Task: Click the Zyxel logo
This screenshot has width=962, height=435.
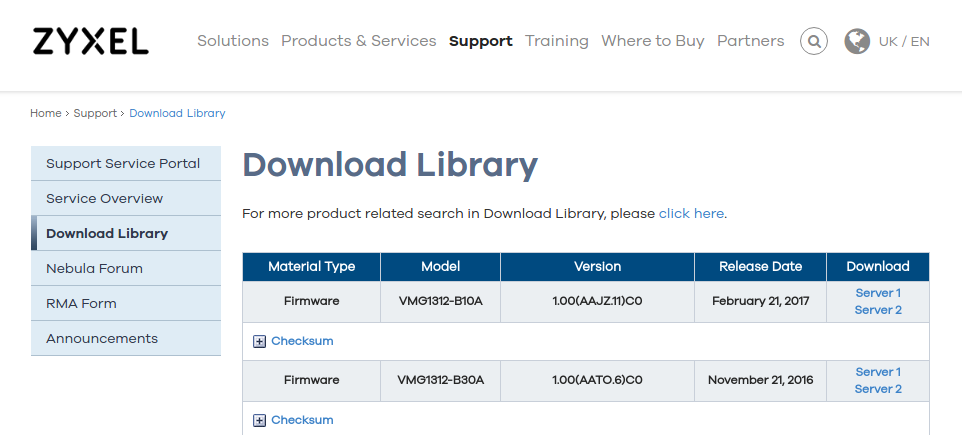Action: 91,41
